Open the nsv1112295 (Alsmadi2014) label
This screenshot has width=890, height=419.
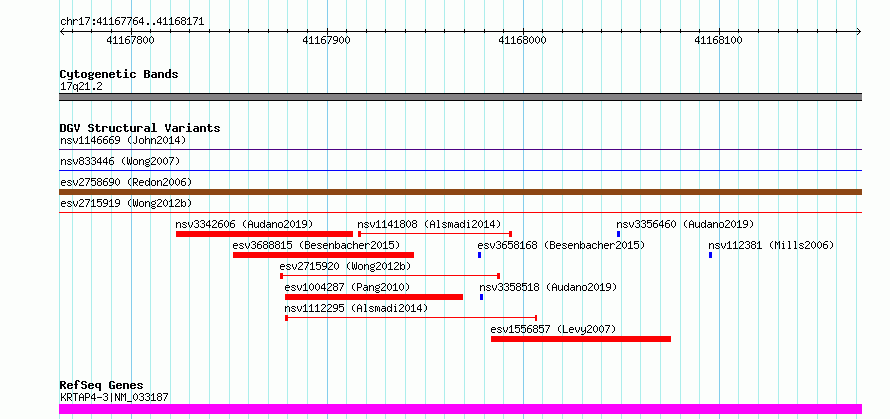[x=356, y=308]
